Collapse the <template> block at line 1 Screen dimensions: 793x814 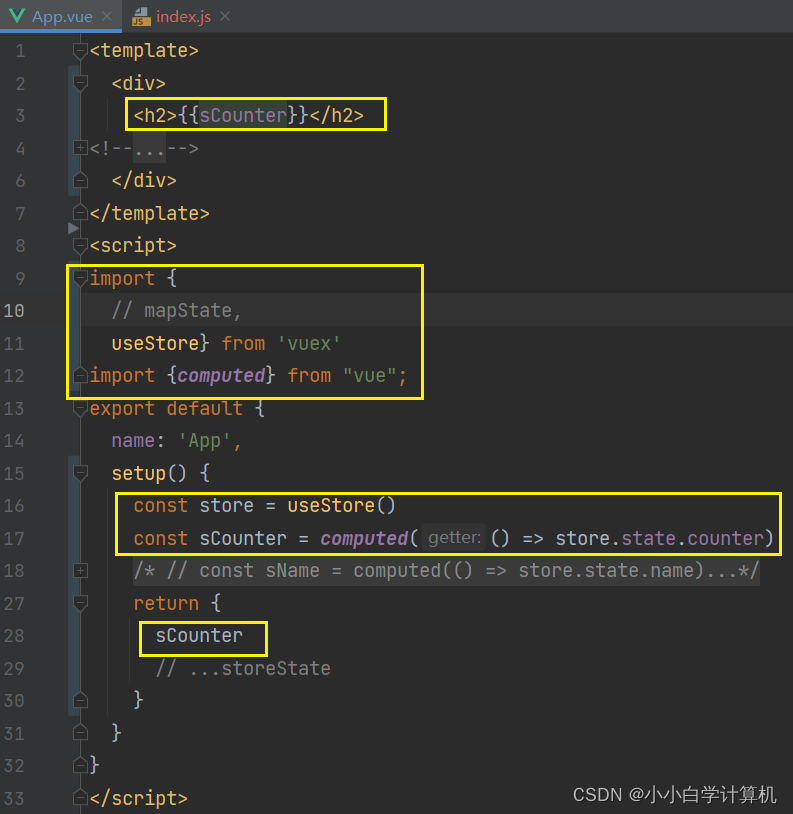tap(80, 51)
